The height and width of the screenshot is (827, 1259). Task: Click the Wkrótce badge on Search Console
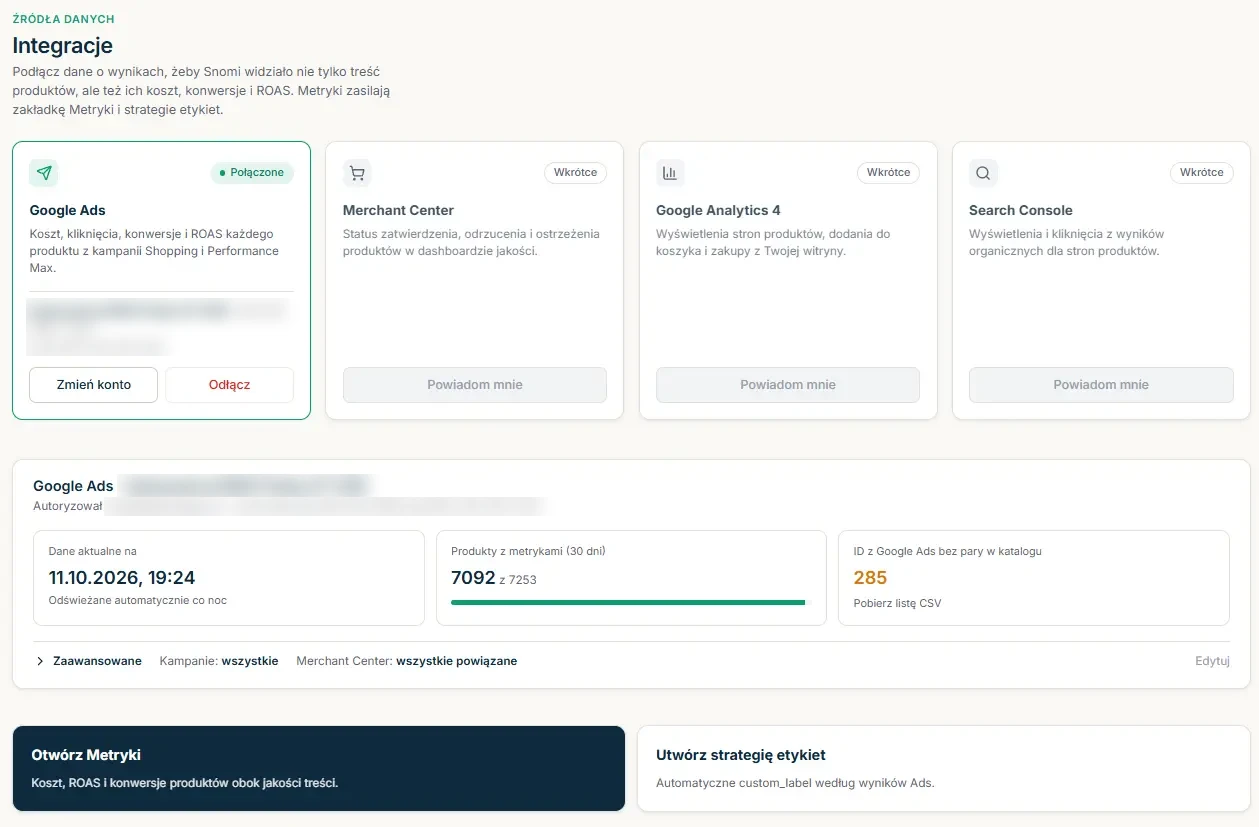click(x=1201, y=173)
